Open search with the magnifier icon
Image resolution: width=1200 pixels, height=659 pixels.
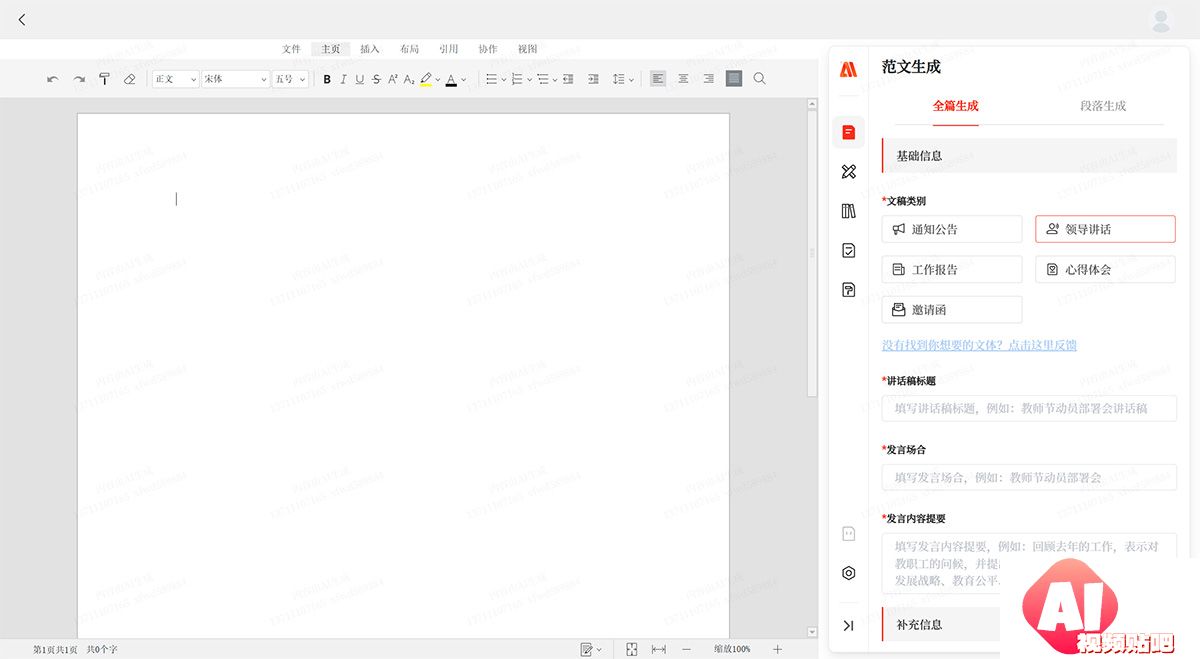(760, 79)
